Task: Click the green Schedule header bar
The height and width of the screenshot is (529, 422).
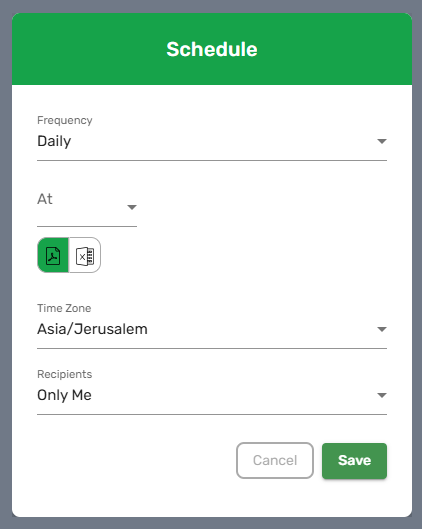Action: click(212, 49)
